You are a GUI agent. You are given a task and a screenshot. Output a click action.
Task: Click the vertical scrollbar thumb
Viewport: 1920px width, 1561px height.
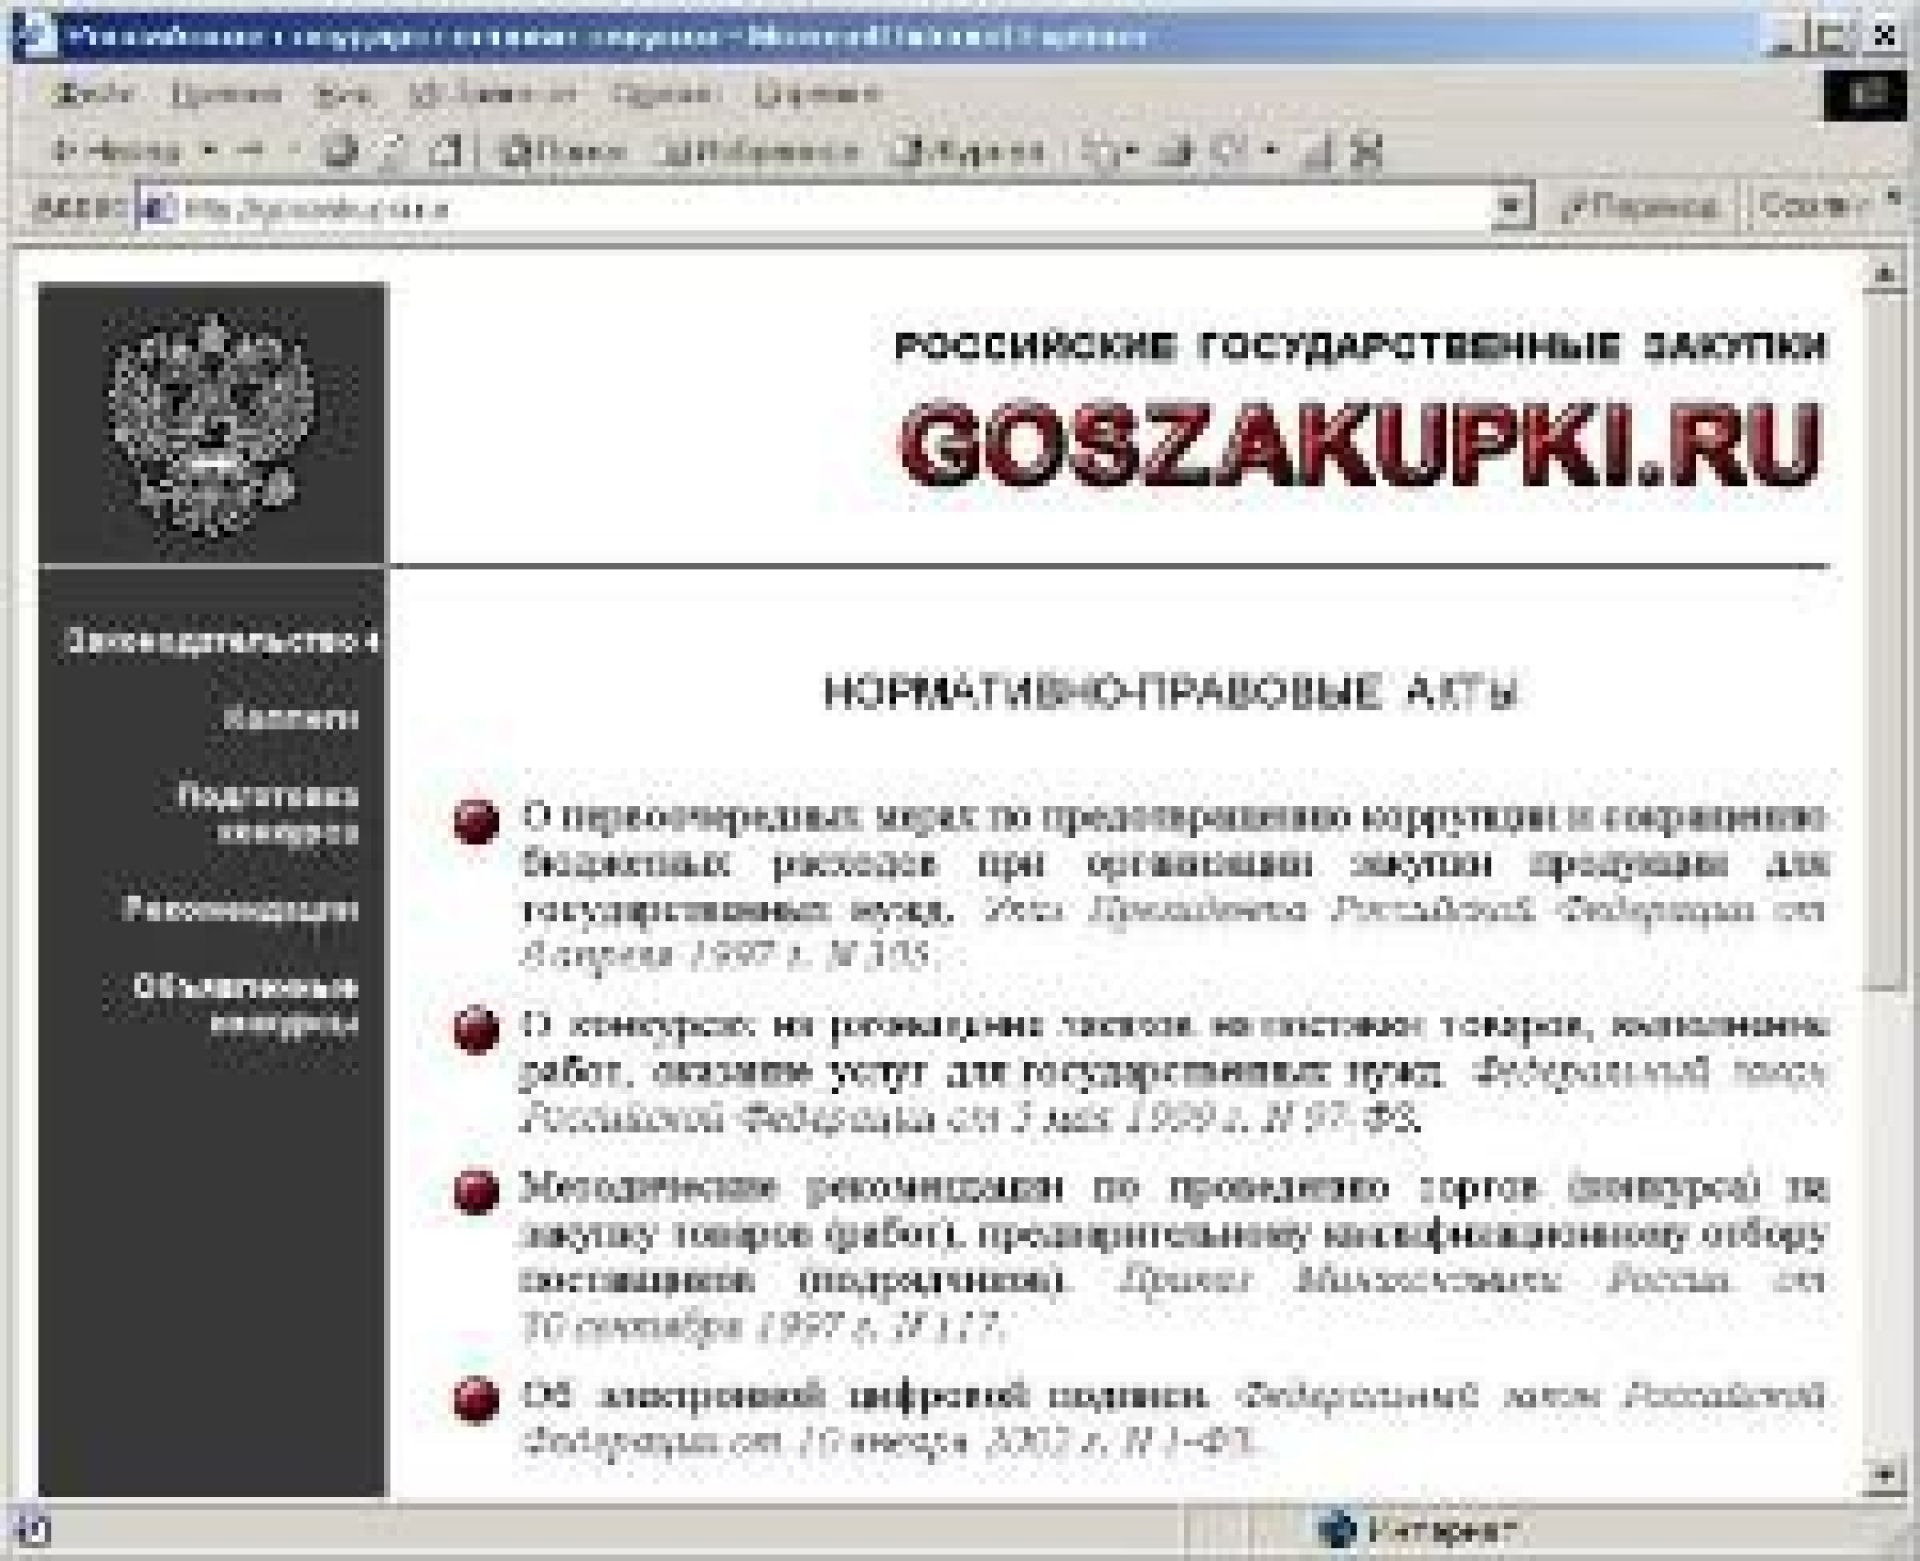(x=1885, y=640)
